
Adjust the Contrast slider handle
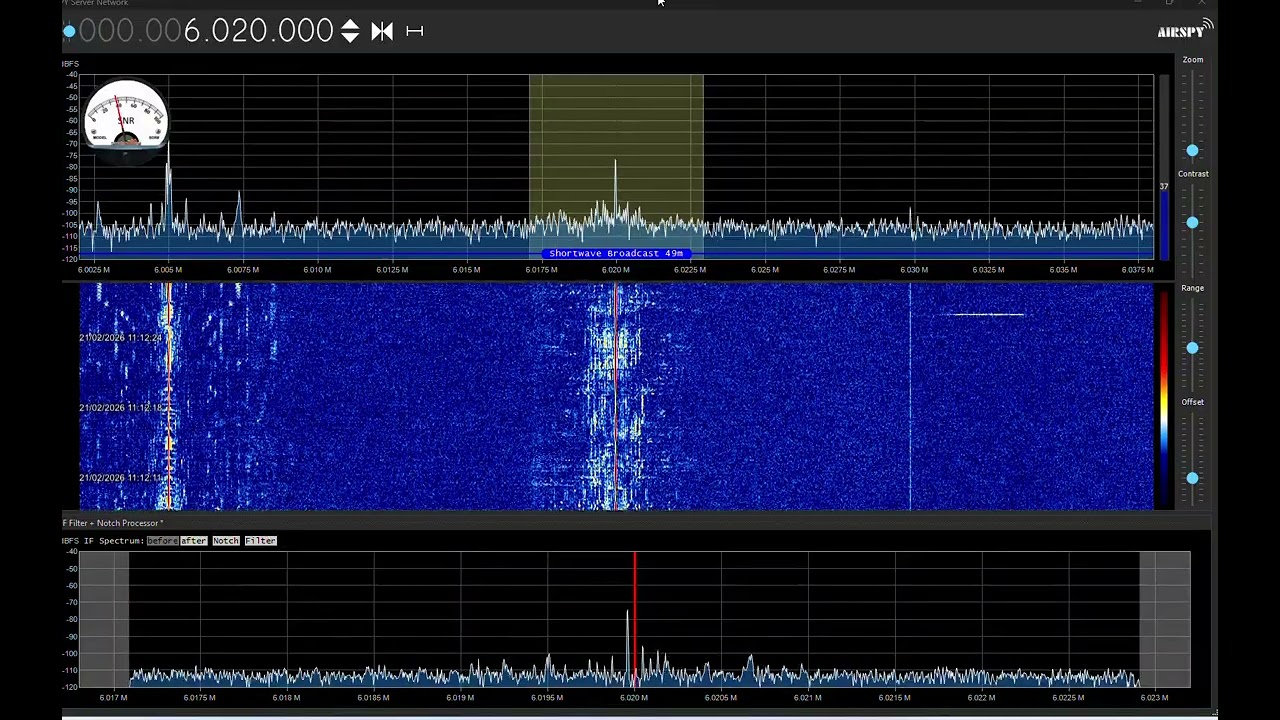click(x=1192, y=222)
